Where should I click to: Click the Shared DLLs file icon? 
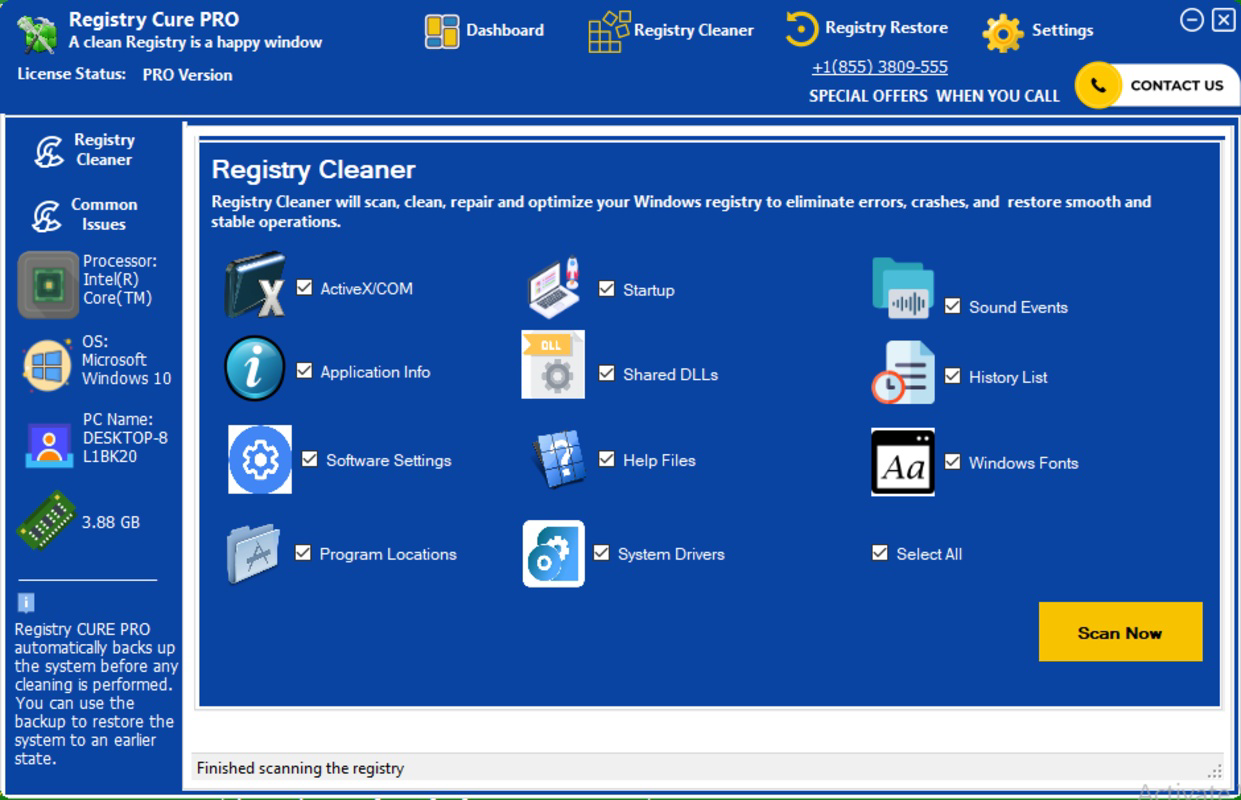click(x=553, y=365)
